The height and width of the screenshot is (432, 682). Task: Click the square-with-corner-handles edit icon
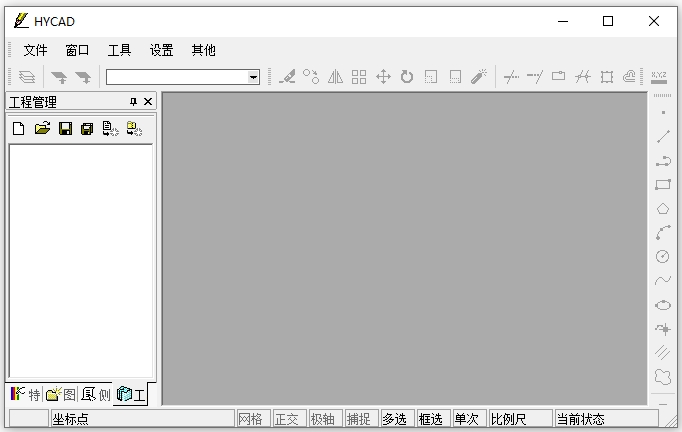click(x=607, y=77)
